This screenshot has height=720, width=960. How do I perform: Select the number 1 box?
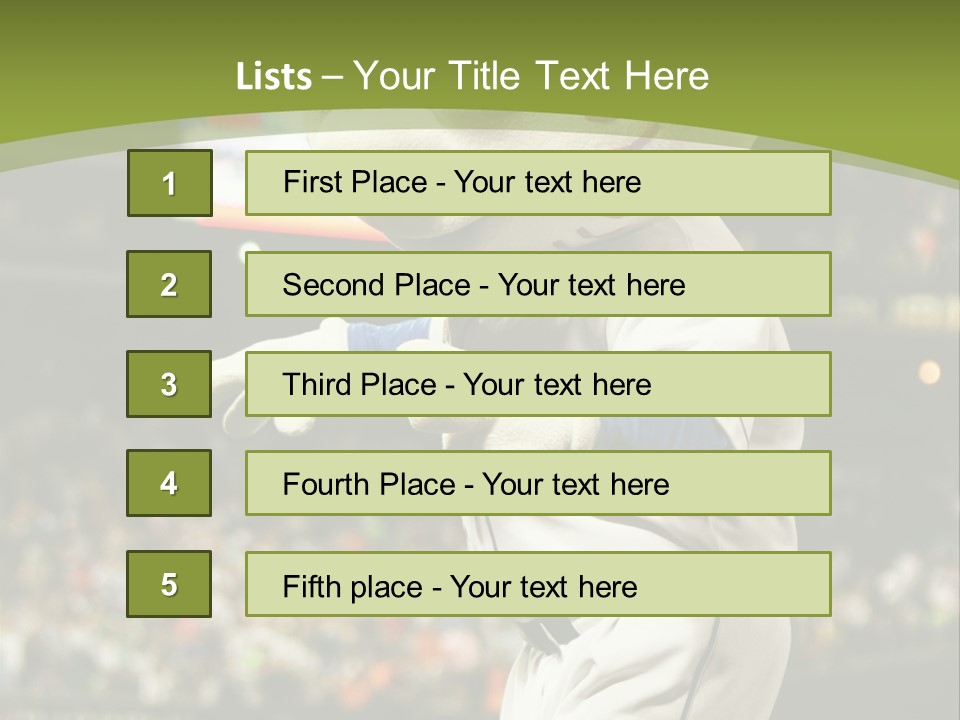coord(169,183)
